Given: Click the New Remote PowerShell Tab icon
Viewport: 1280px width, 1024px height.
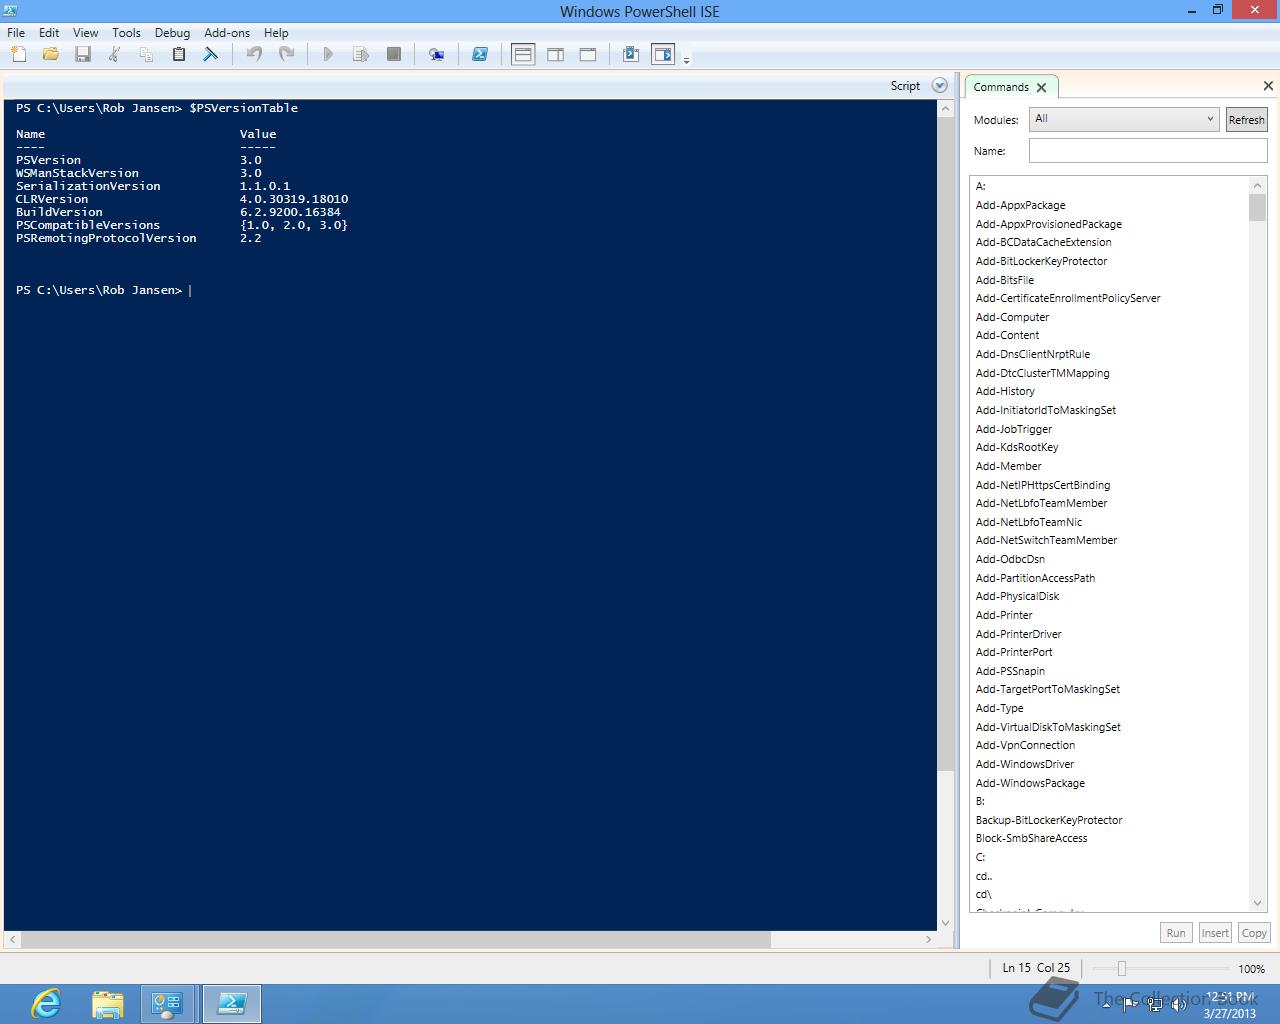Looking at the screenshot, I should pos(436,55).
